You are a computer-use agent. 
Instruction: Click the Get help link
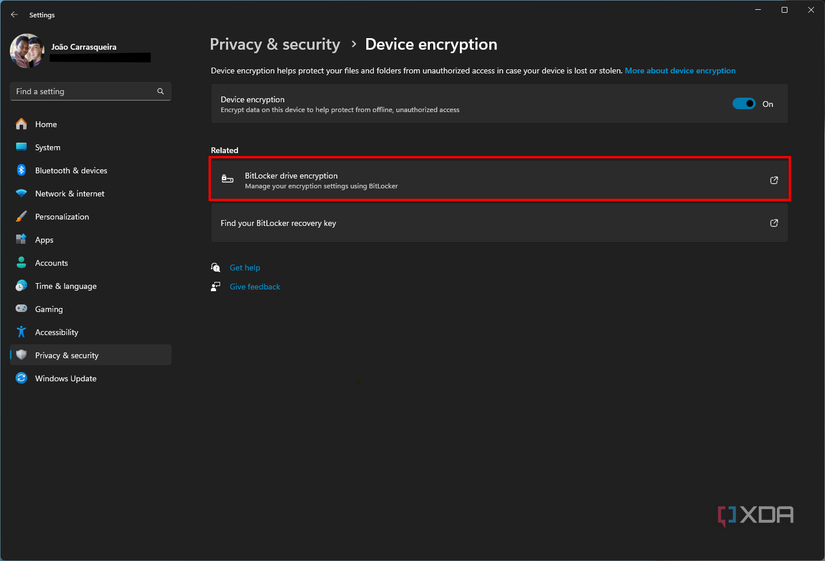[245, 268]
